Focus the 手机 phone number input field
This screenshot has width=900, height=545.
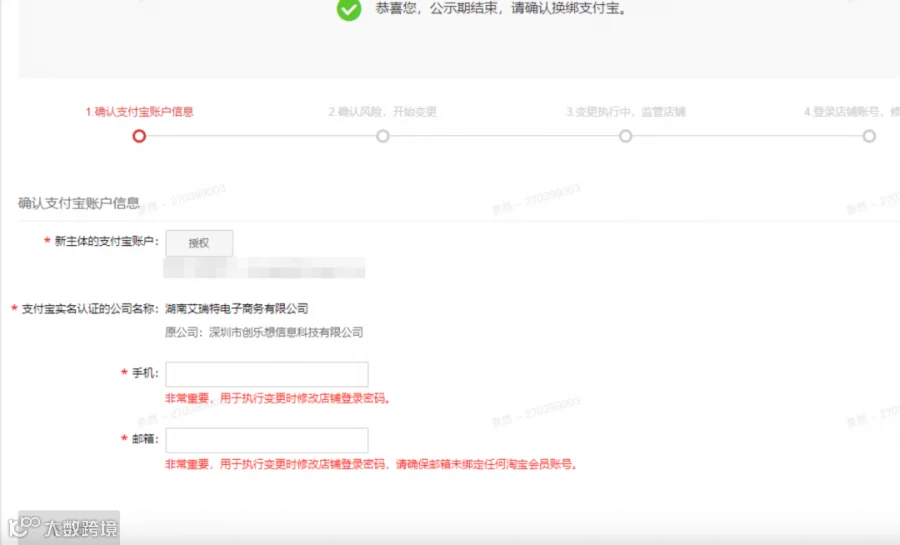[x=267, y=374]
